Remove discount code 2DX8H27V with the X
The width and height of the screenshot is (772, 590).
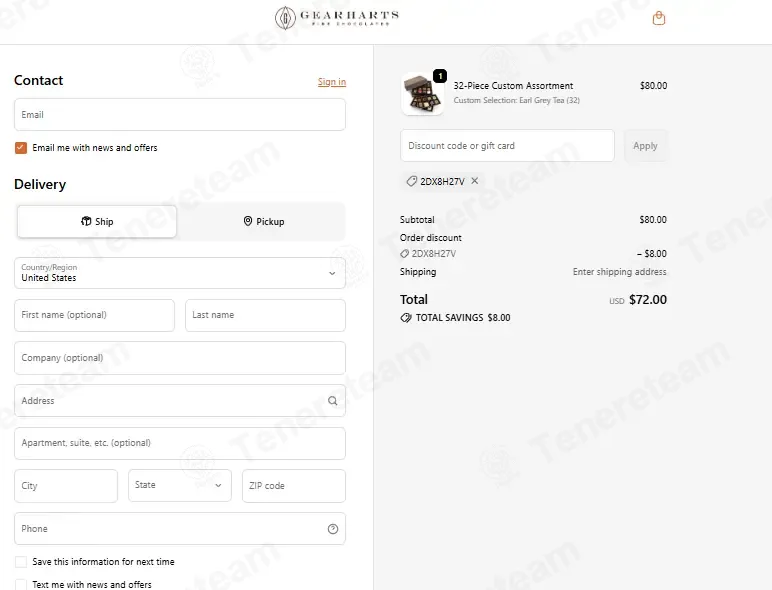(x=475, y=181)
